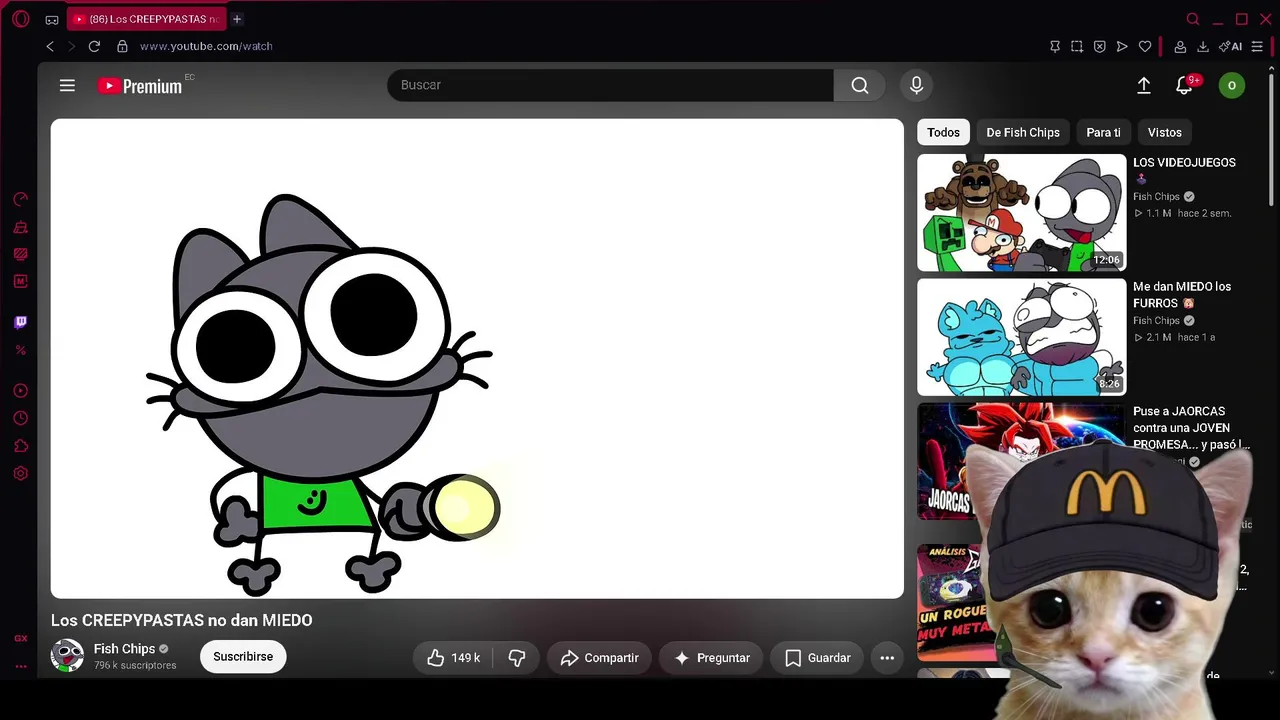1280x720 pixels.
Task: Share the video via Compartir
Action: coord(599,658)
